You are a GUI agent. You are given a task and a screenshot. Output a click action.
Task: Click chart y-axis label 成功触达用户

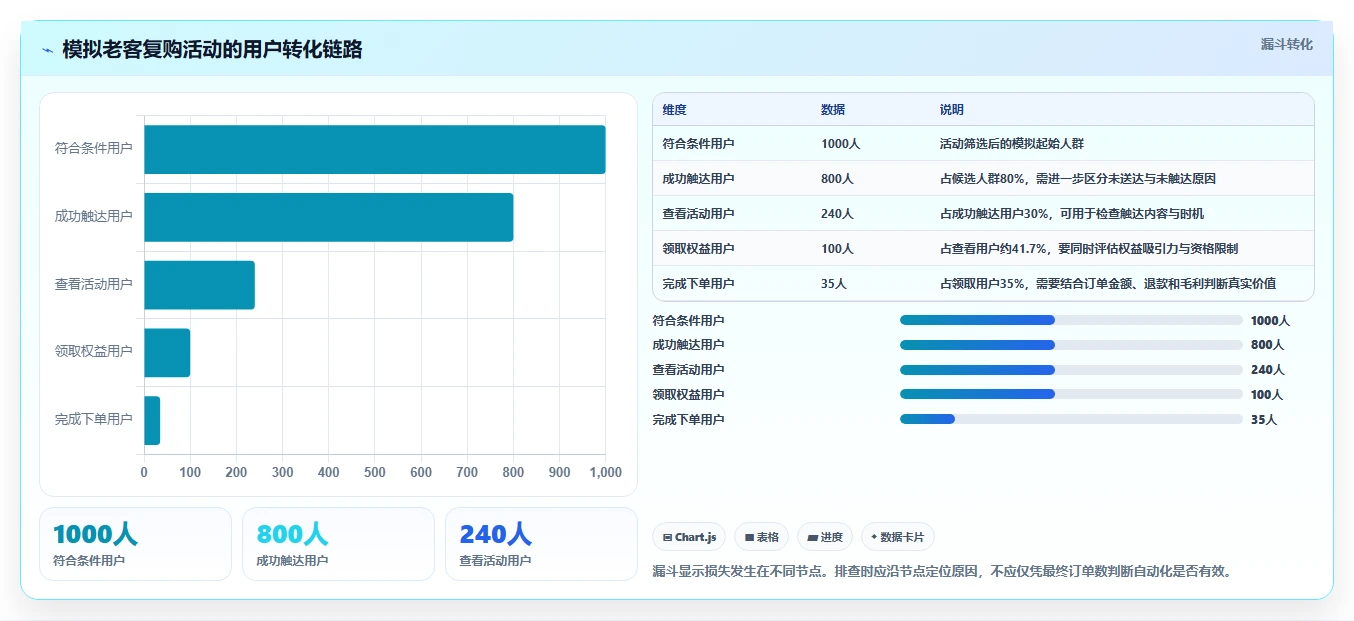[x=93, y=217]
